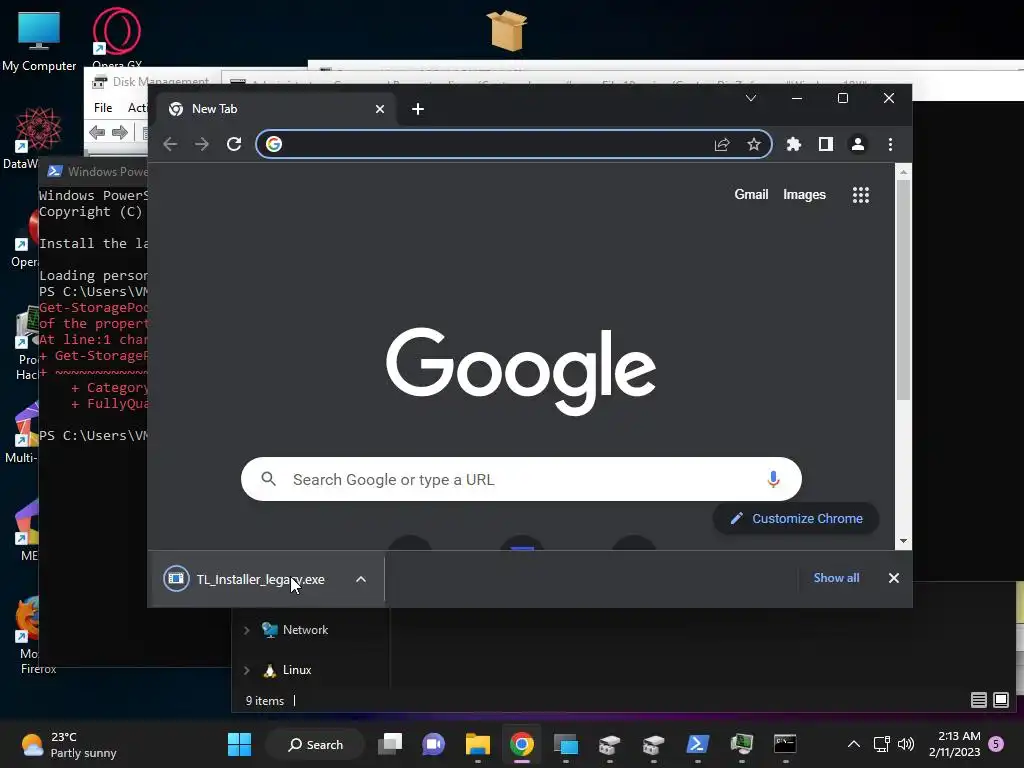Viewport: 1024px width, 768px height.
Task: Expand Linux in File Explorer tree
Action: point(246,670)
